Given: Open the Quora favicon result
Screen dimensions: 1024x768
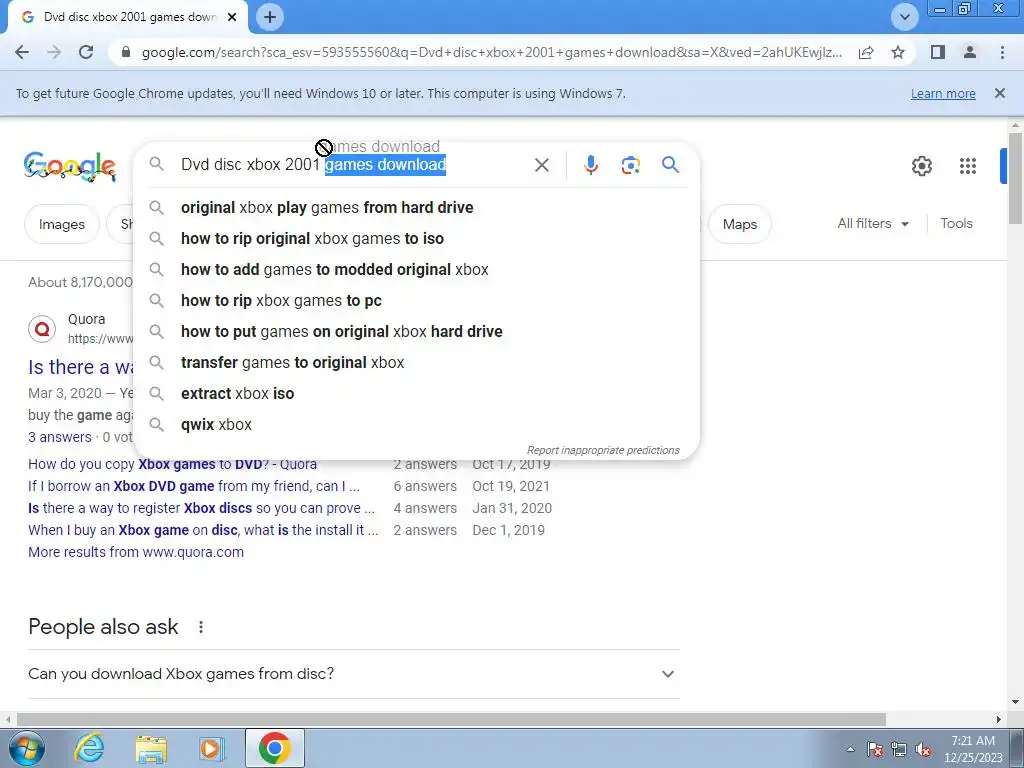Looking at the screenshot, I should click(x=42, y=328).
